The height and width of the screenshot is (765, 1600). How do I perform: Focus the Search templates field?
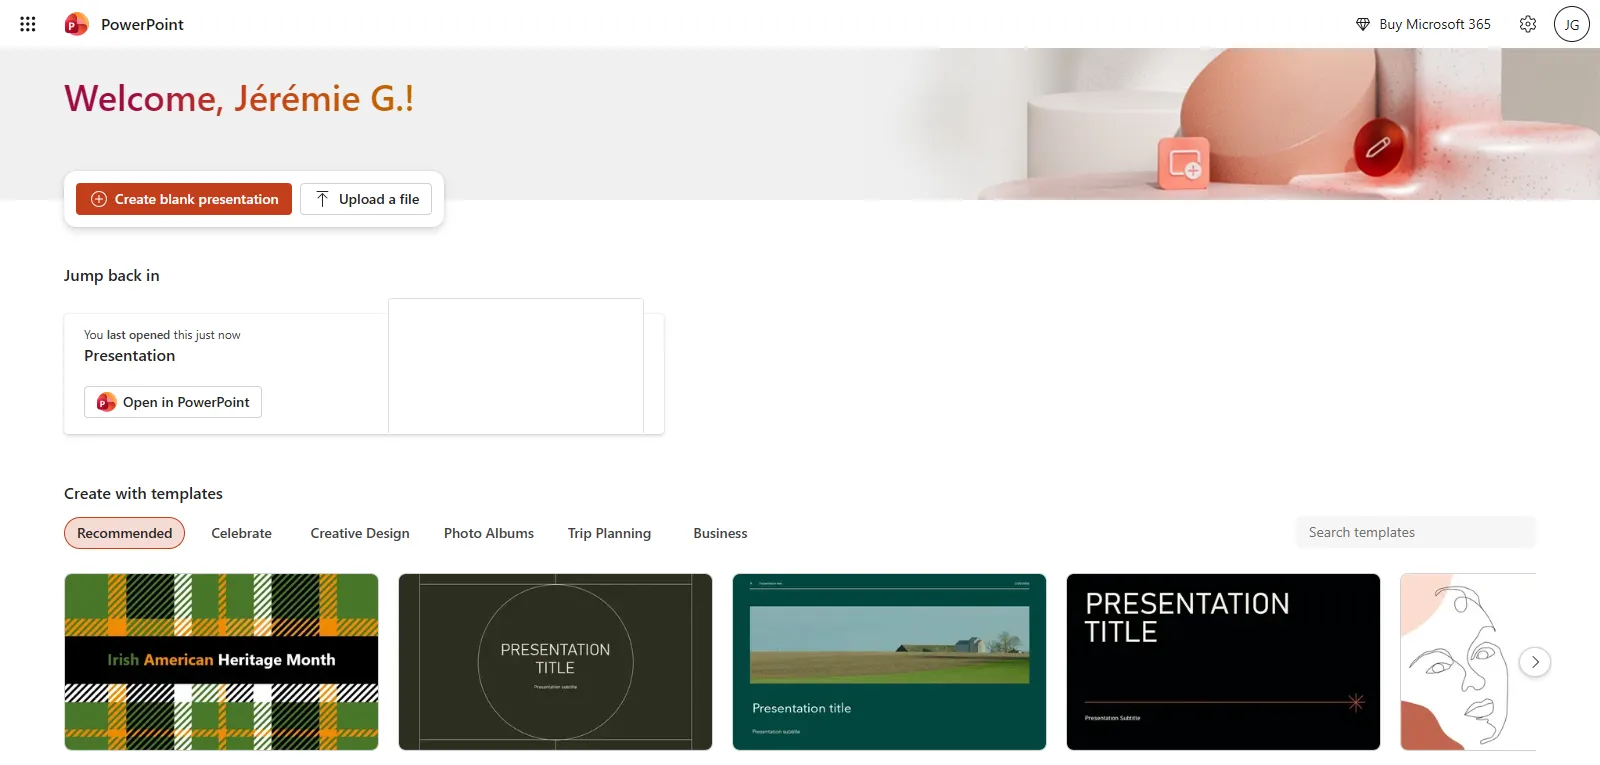pyautogui.click(x=1415, y=532)
